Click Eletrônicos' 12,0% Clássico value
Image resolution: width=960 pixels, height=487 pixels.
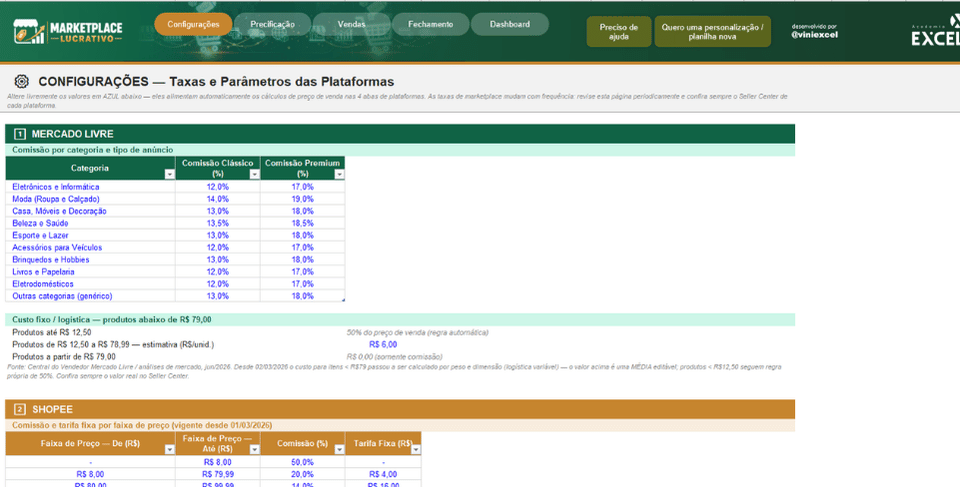[217, 187]
